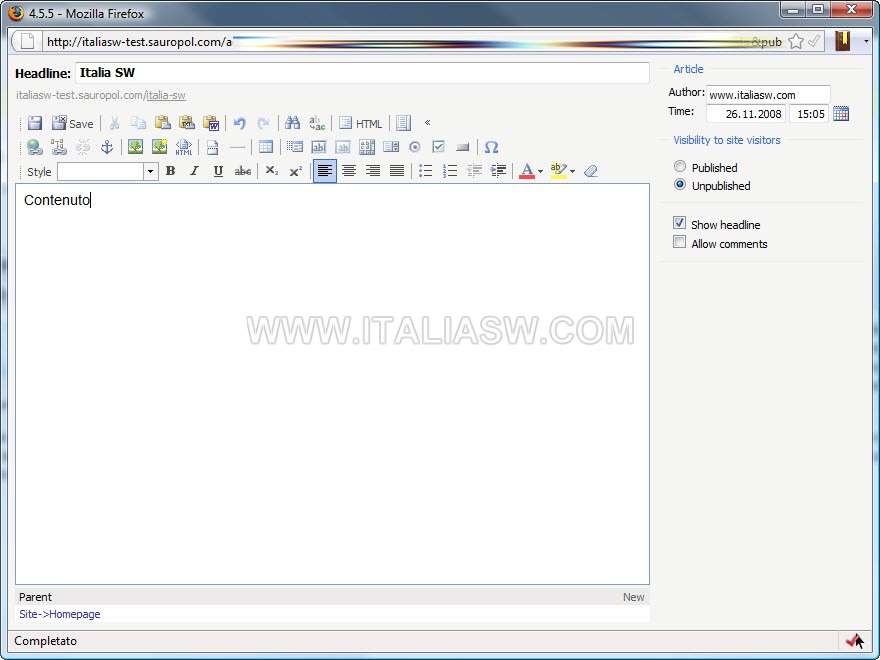Insert a link with the globe chain icon
880x660 pixels.
click(x=35, y=147)
